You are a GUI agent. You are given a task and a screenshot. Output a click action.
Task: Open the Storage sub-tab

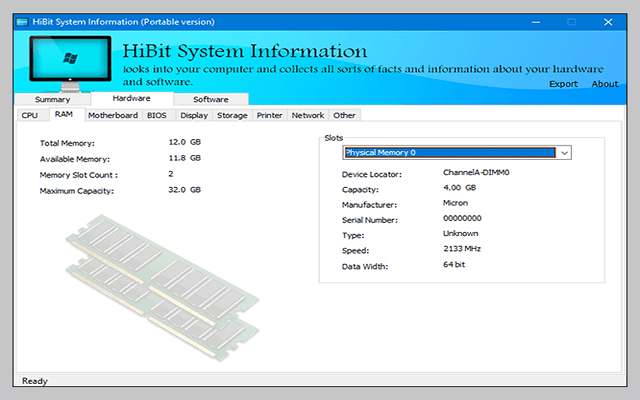click(232, 116)
